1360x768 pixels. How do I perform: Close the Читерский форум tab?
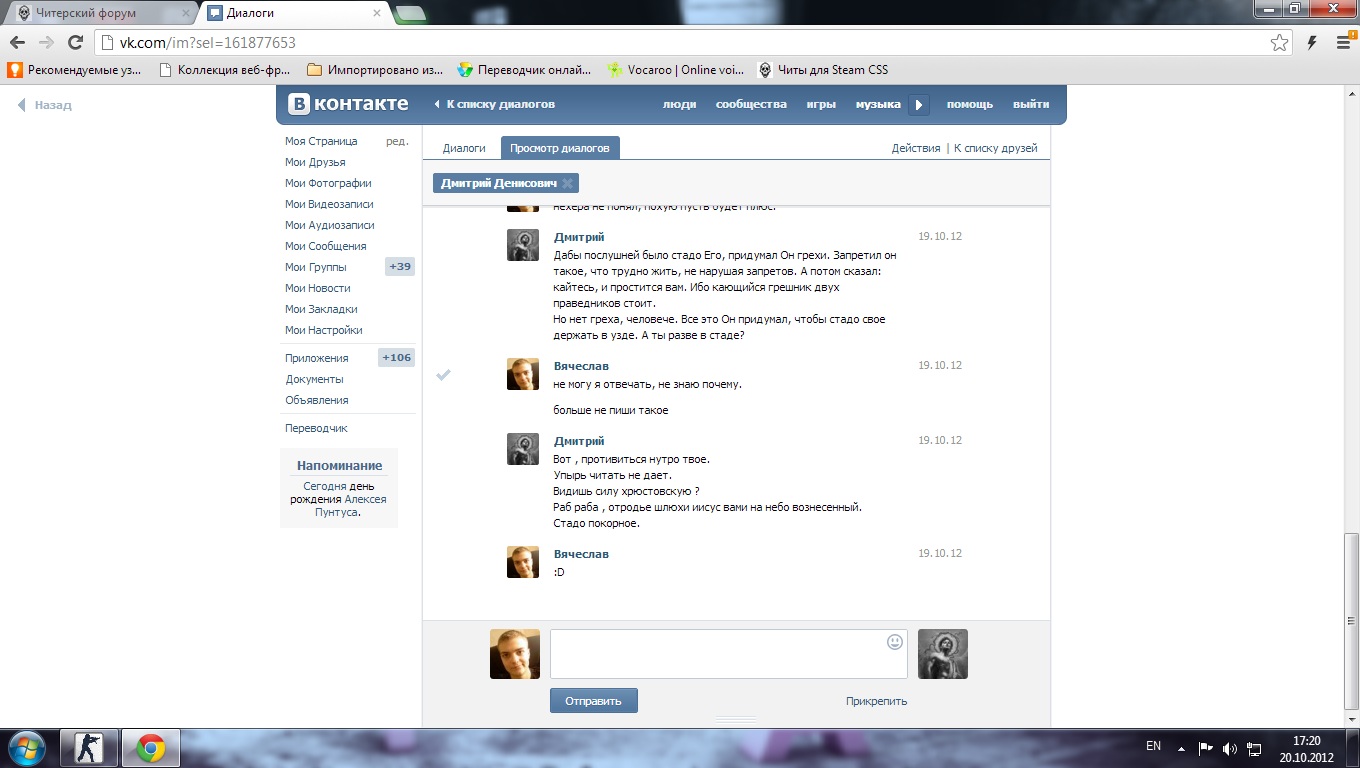186,14
